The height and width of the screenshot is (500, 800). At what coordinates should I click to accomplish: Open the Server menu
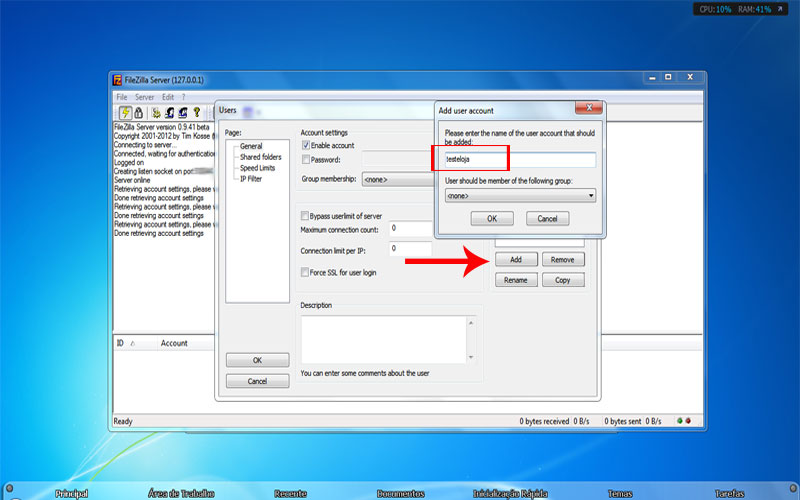[x=144, y=97]
